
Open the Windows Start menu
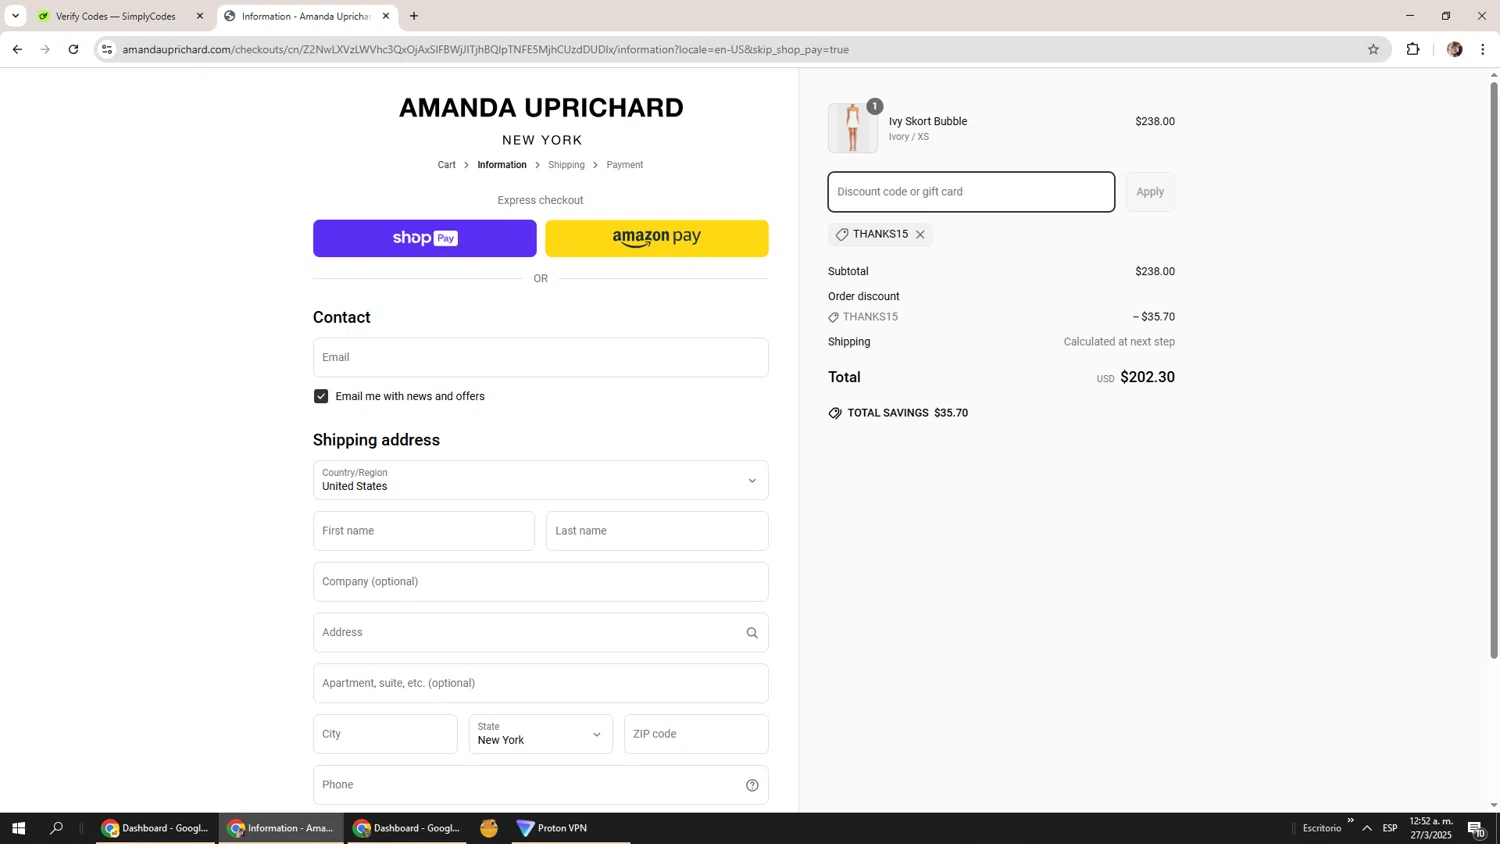[18, 828]
